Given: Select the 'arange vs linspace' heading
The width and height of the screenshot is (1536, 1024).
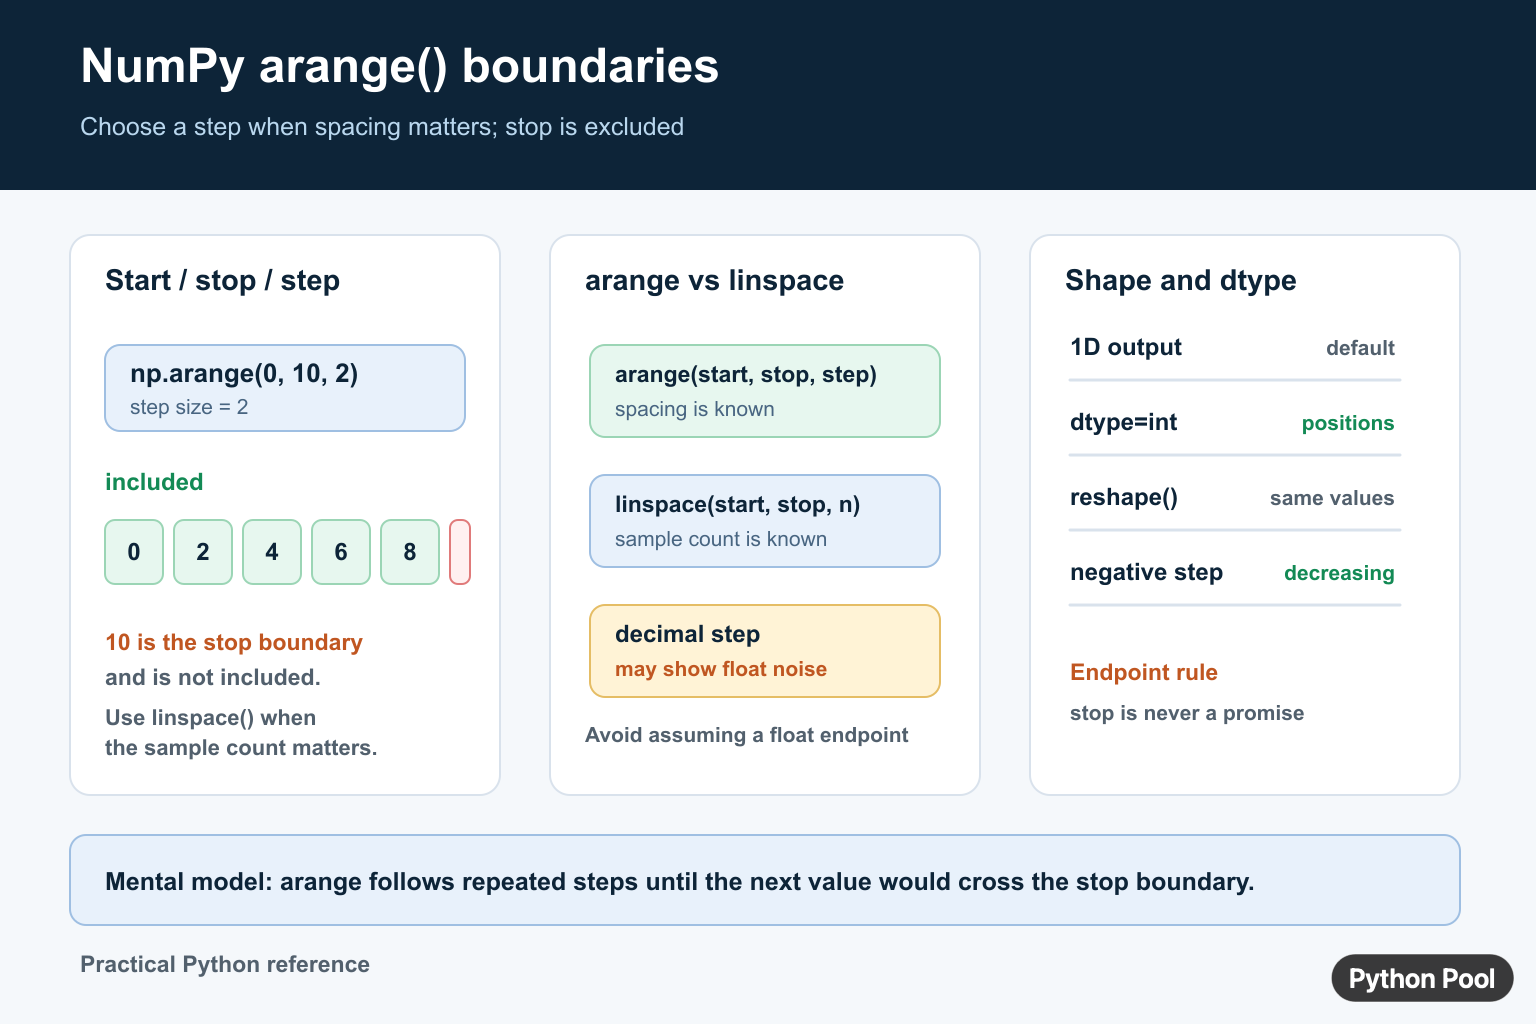Looking at the screenshot, I should (x=714, y=281).
